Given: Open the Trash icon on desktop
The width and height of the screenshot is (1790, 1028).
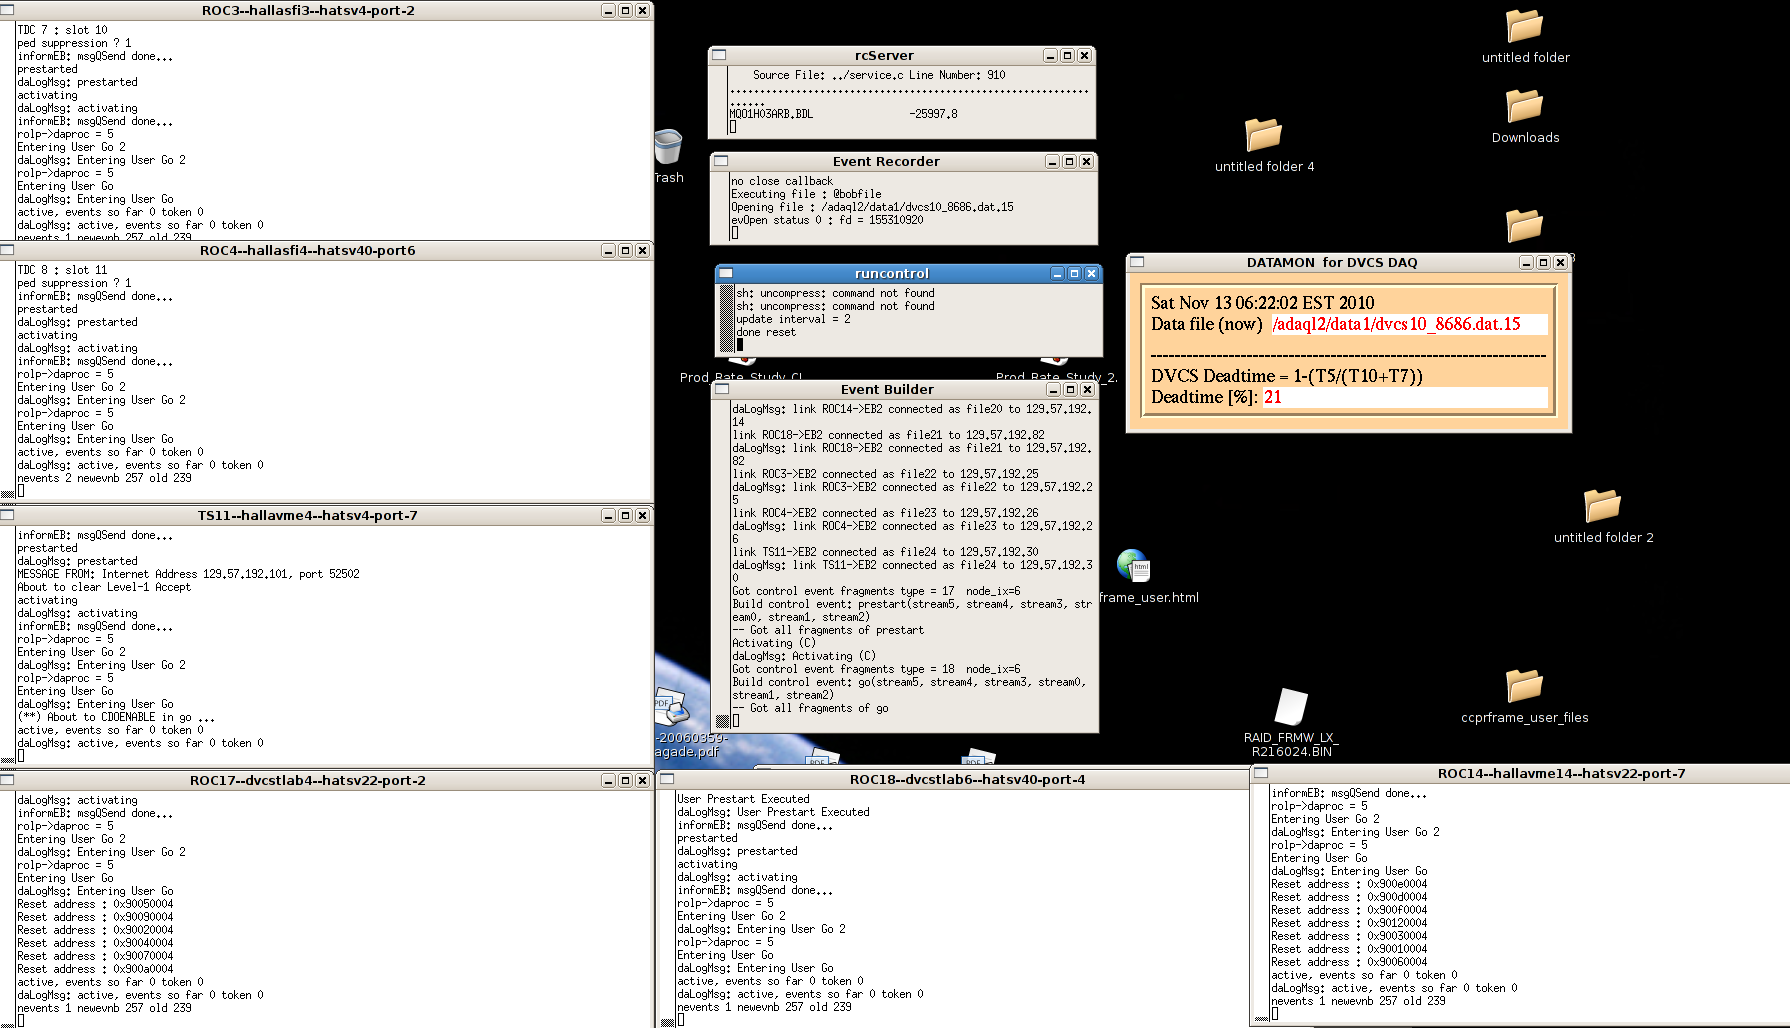Looking at the screenshot, I should pyautogui.click(x=668, y=147).
